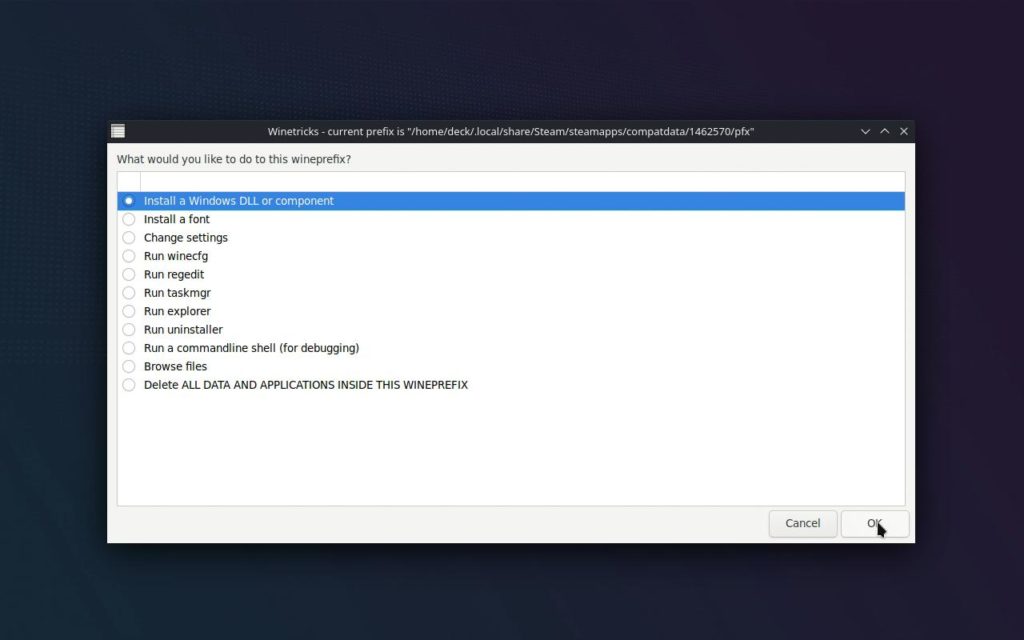Click the Cancel button
The image size is (1024, 640).
click(803, 524)
